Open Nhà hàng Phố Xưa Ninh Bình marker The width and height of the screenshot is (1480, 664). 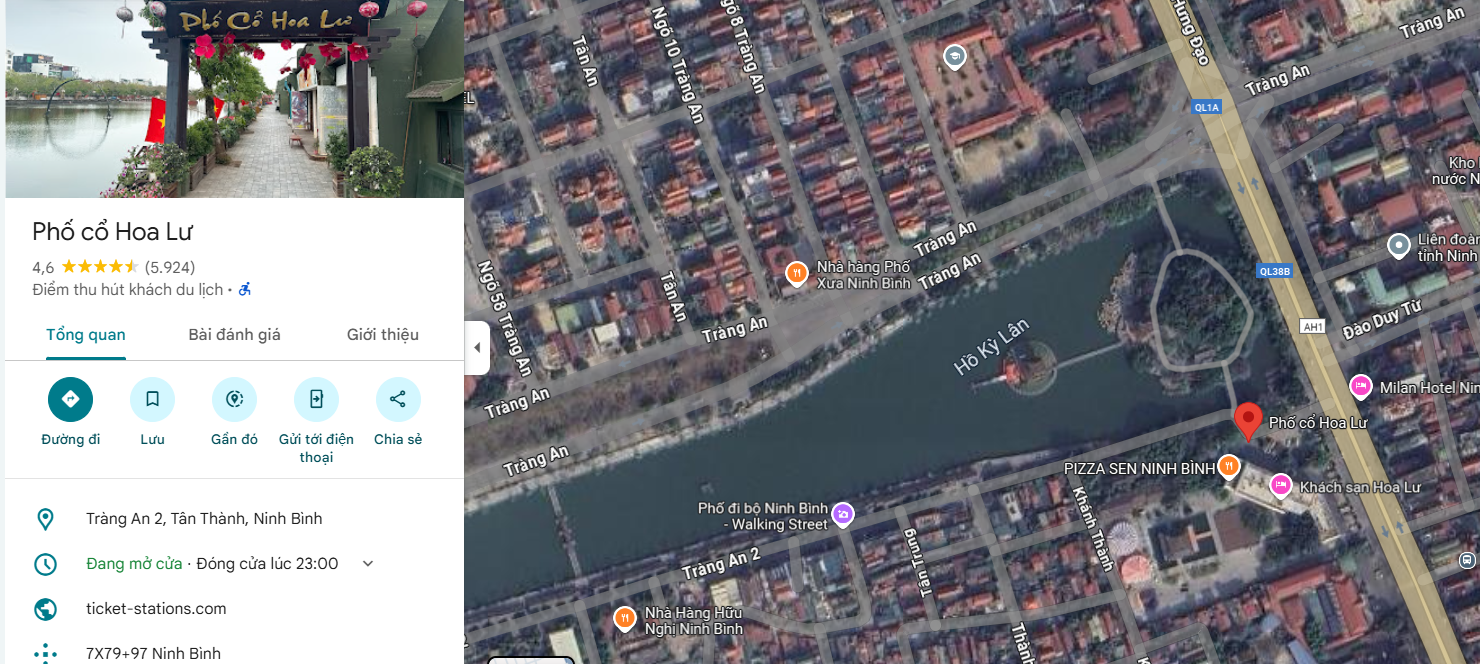coord(796,272)
